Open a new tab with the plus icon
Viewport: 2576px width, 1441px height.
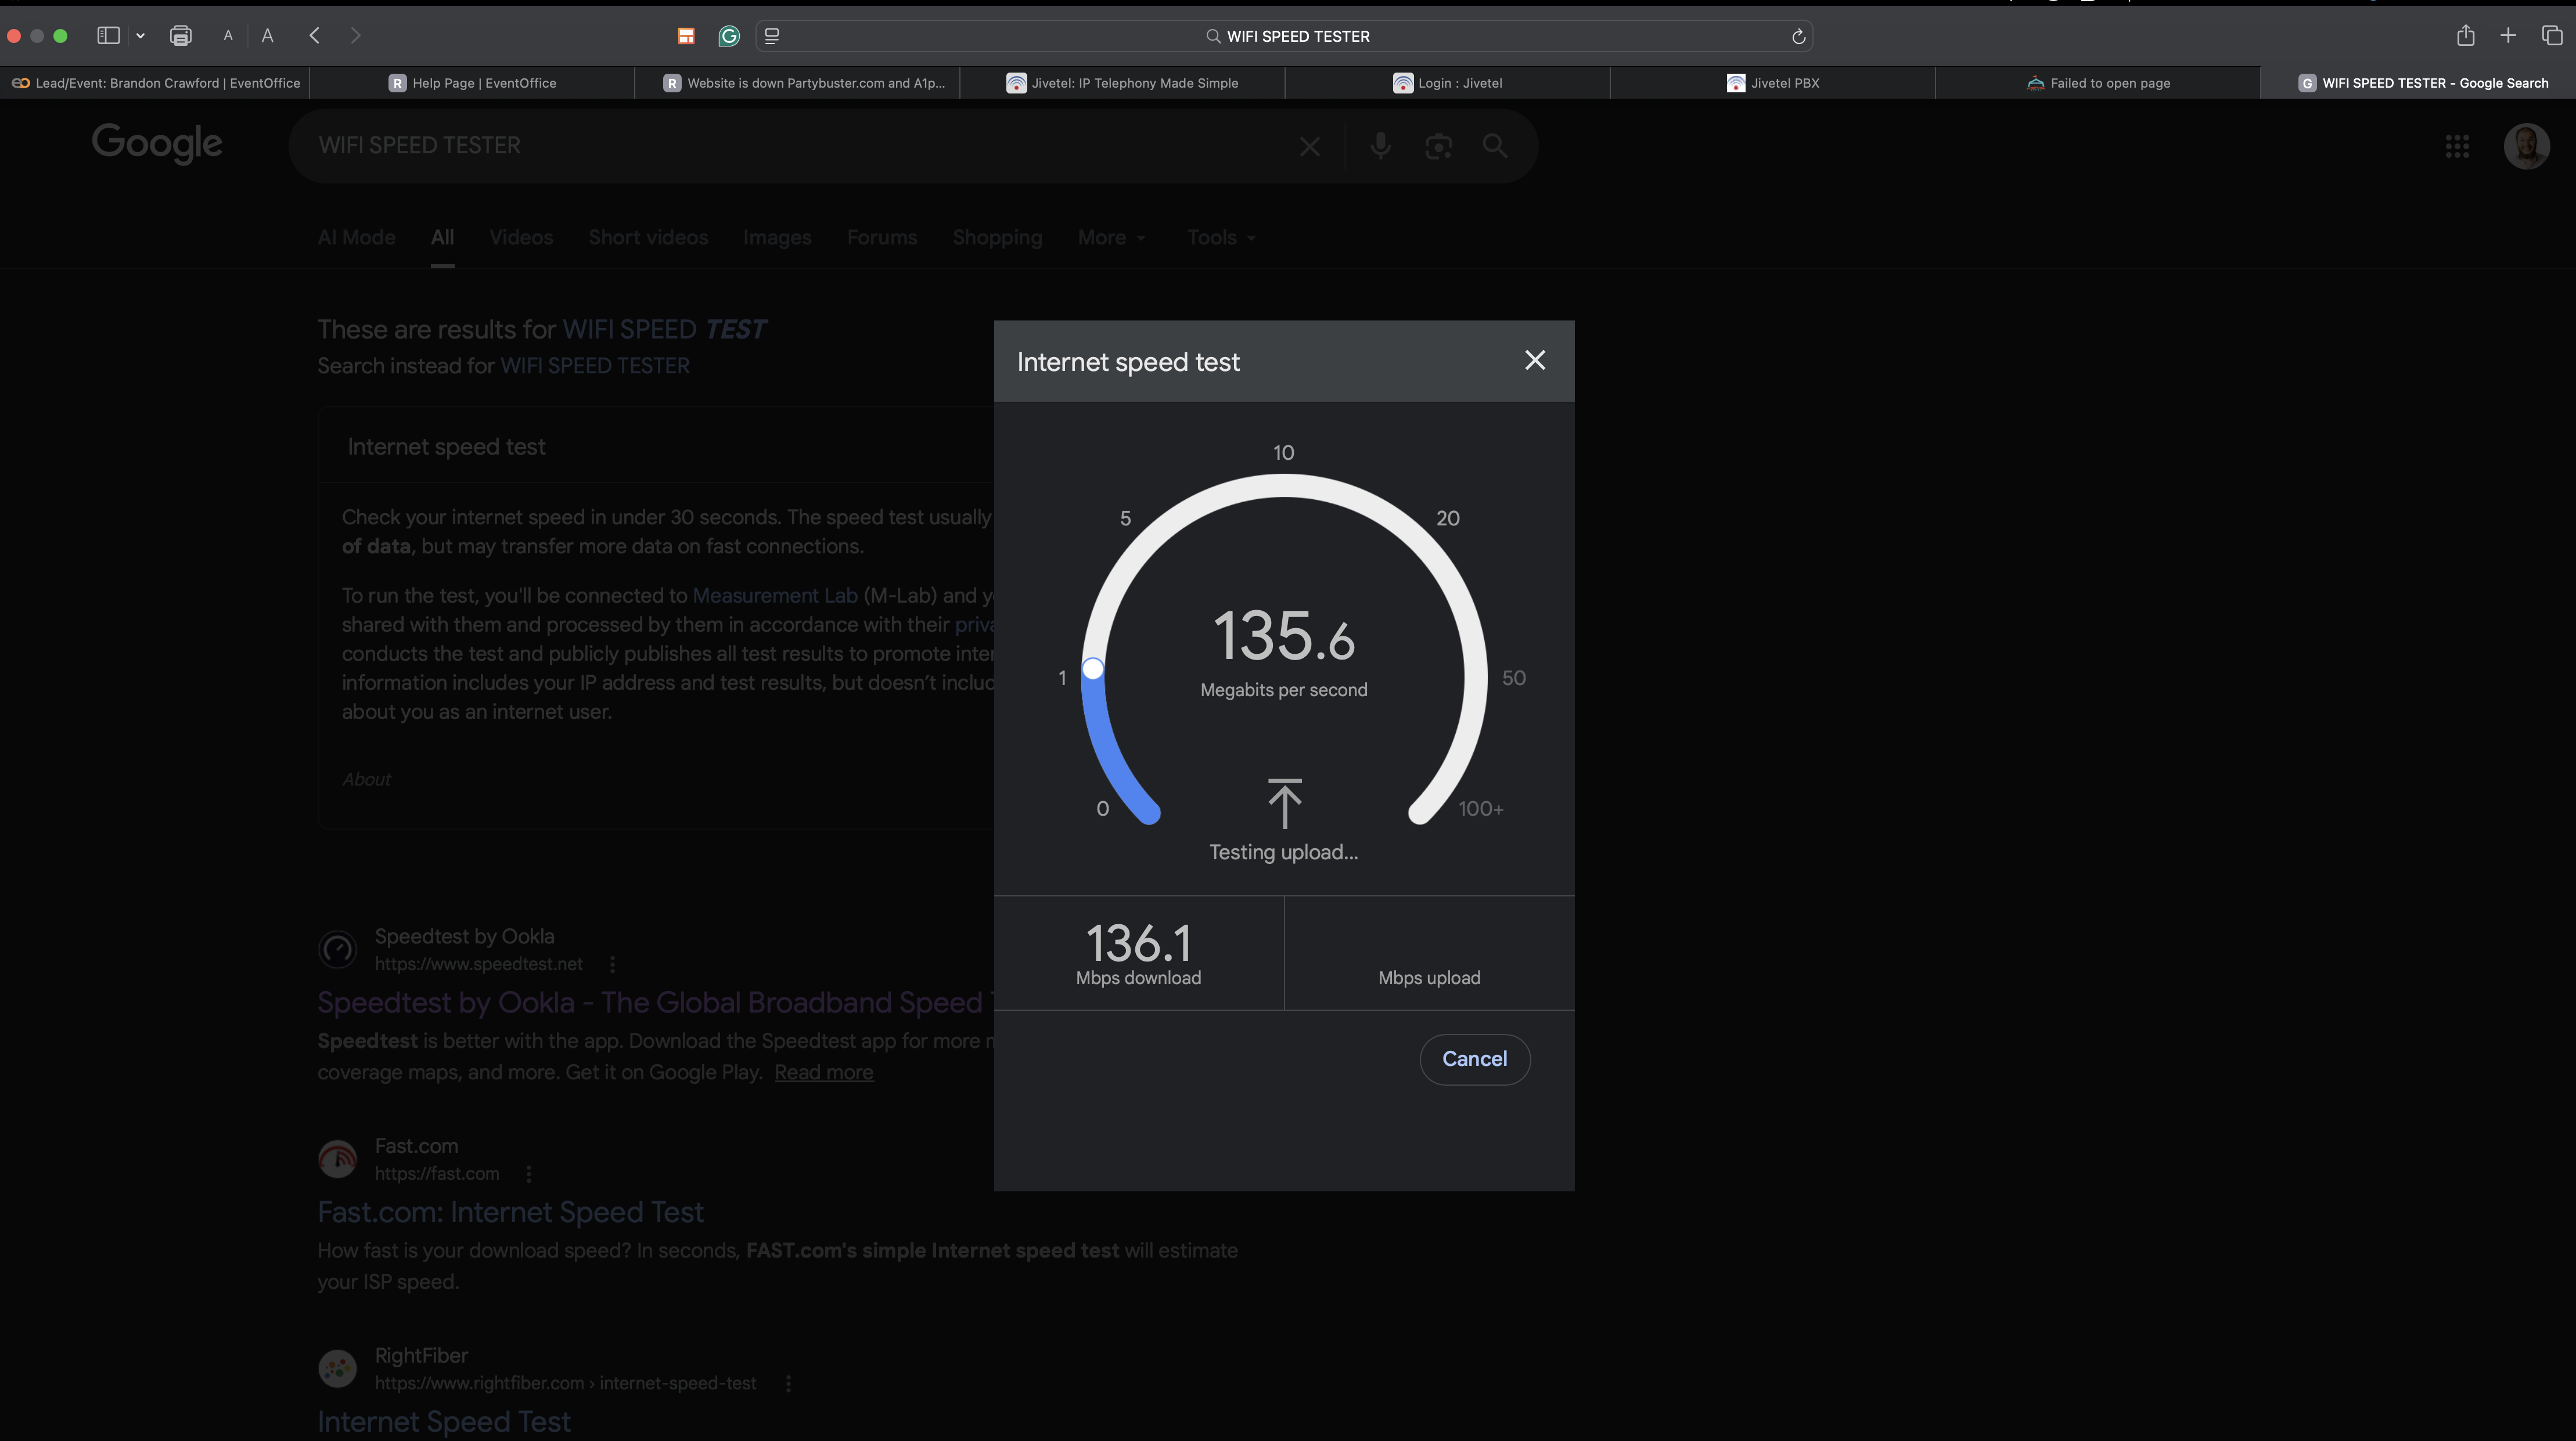(x=2508, y=36)
